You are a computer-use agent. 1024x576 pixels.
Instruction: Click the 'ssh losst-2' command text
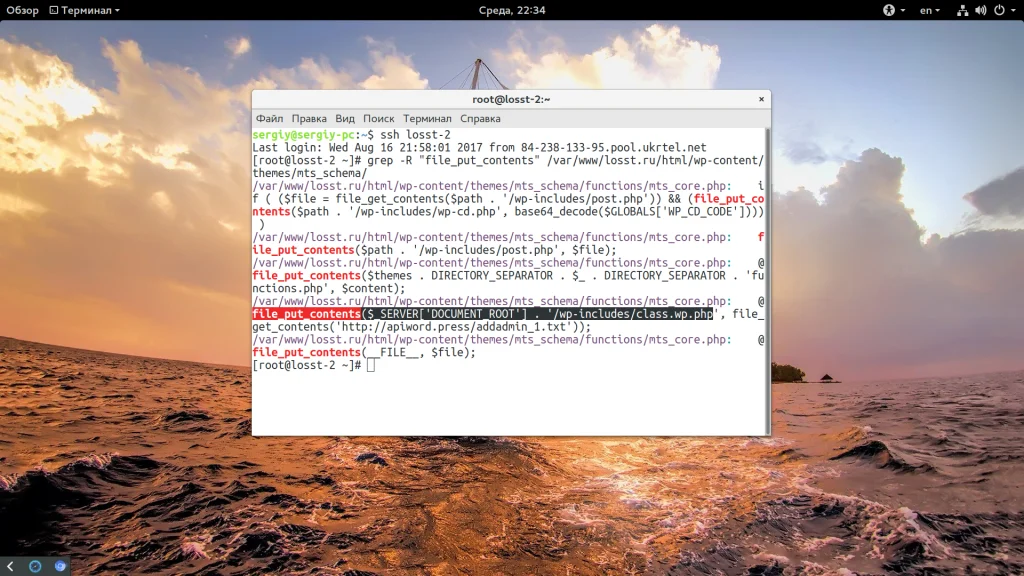[x=415, y=135]
